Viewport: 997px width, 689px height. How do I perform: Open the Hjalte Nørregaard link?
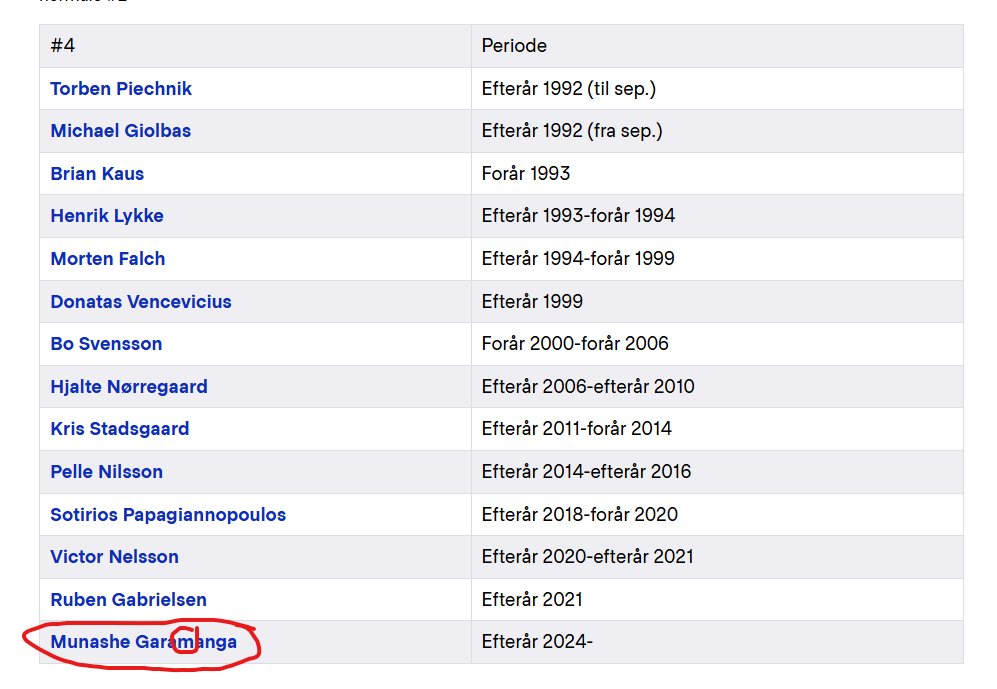click(129, 386)
